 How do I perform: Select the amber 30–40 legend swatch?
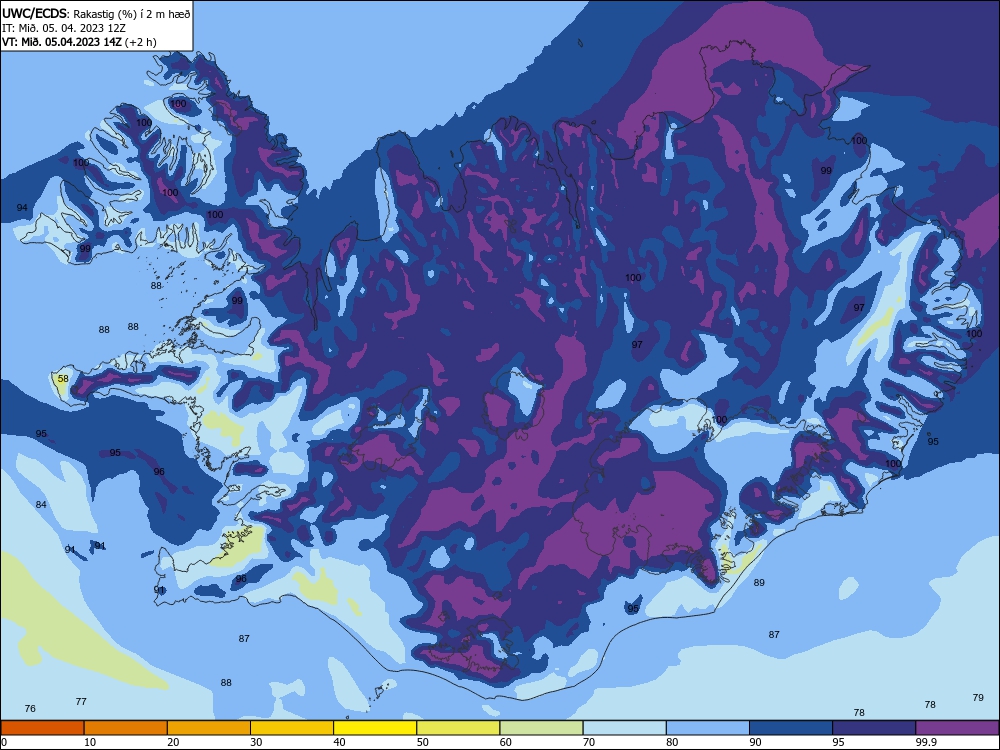292,728
